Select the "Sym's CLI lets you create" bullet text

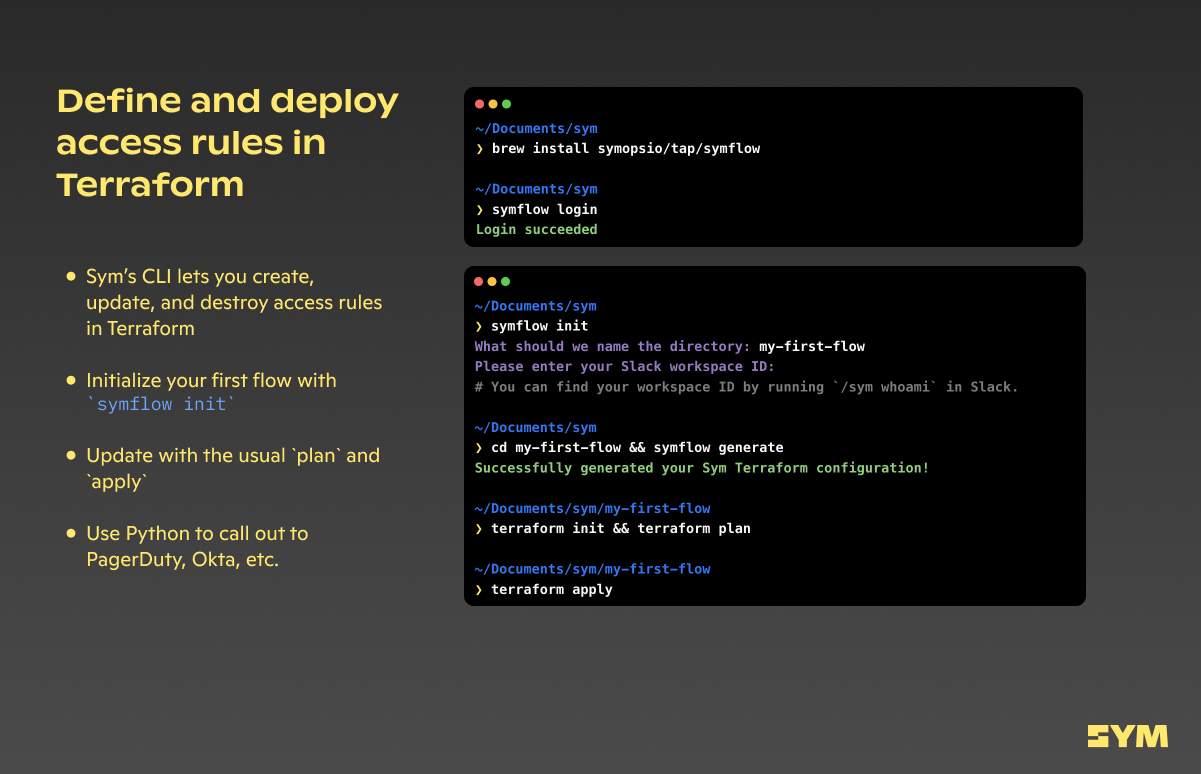pos(234,302)
